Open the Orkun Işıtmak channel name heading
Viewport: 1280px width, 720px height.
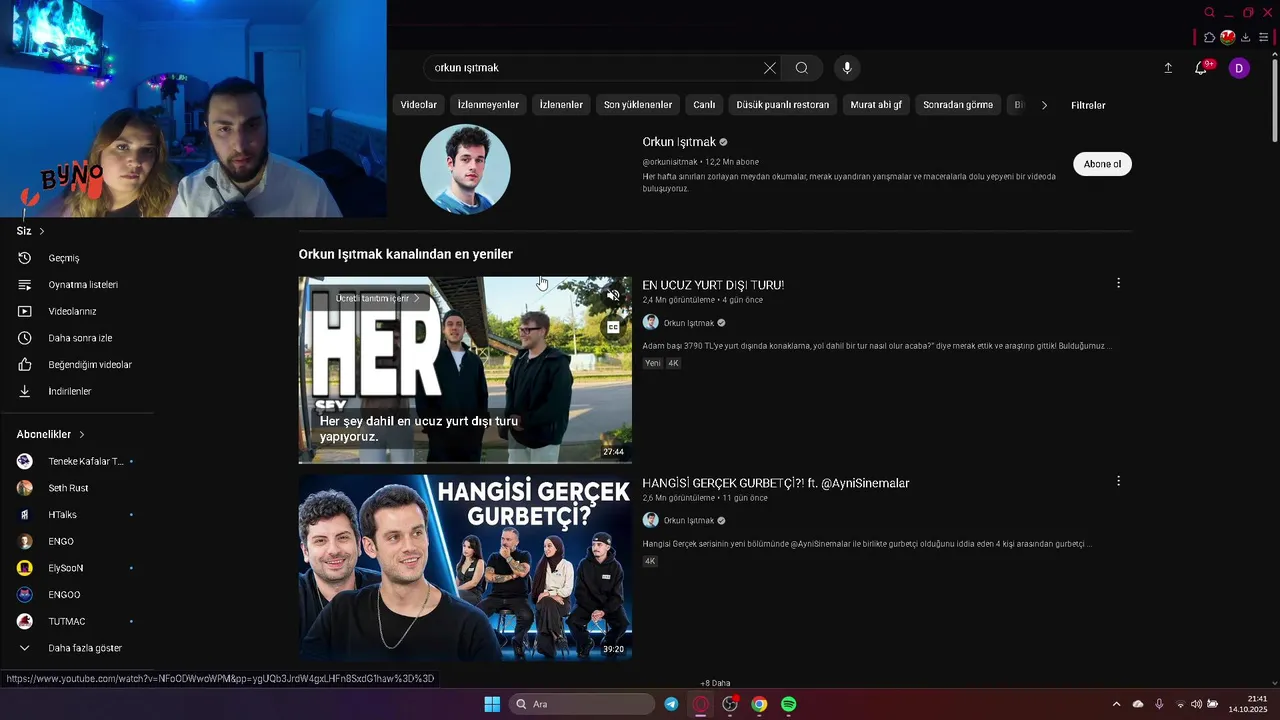679,142
